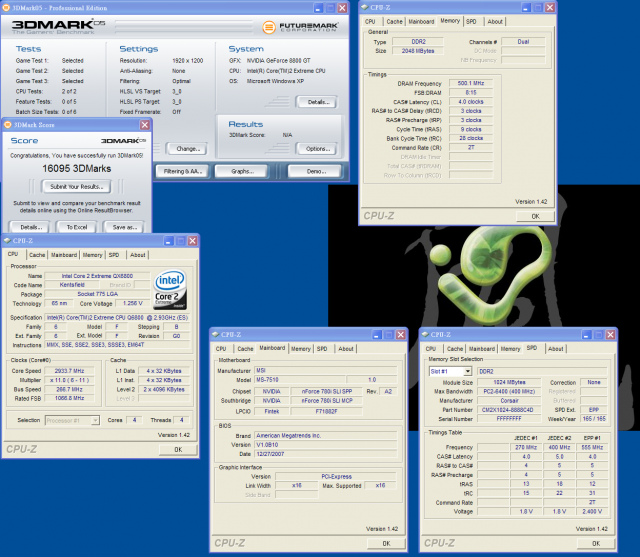Screen dimensions: 640x557
Task: Close the 3DMark Score dialog
Action: [x=145, y=125]
